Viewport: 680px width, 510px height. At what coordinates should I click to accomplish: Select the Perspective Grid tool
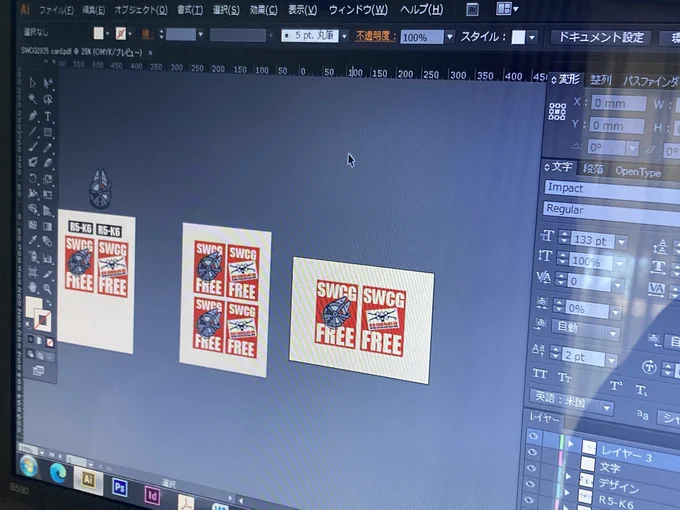click(x=48, y=211)
